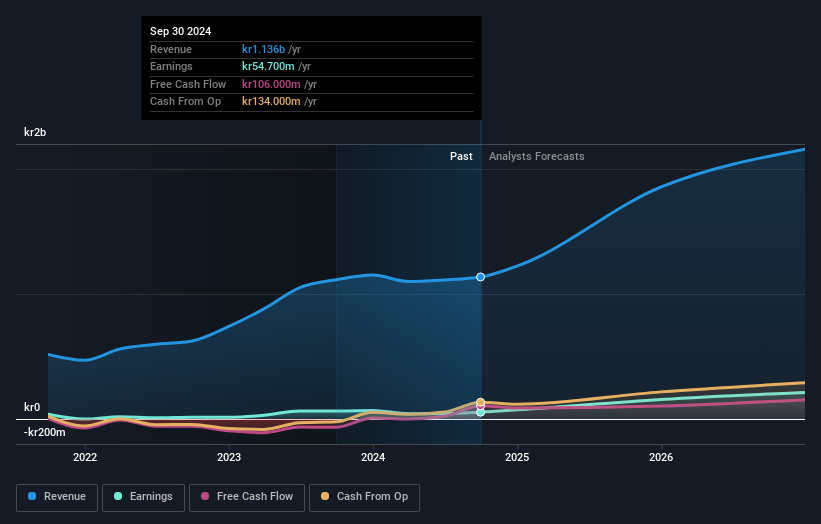Click the kr2b y-axis label
Screen dimensions: 821x524
35,132
